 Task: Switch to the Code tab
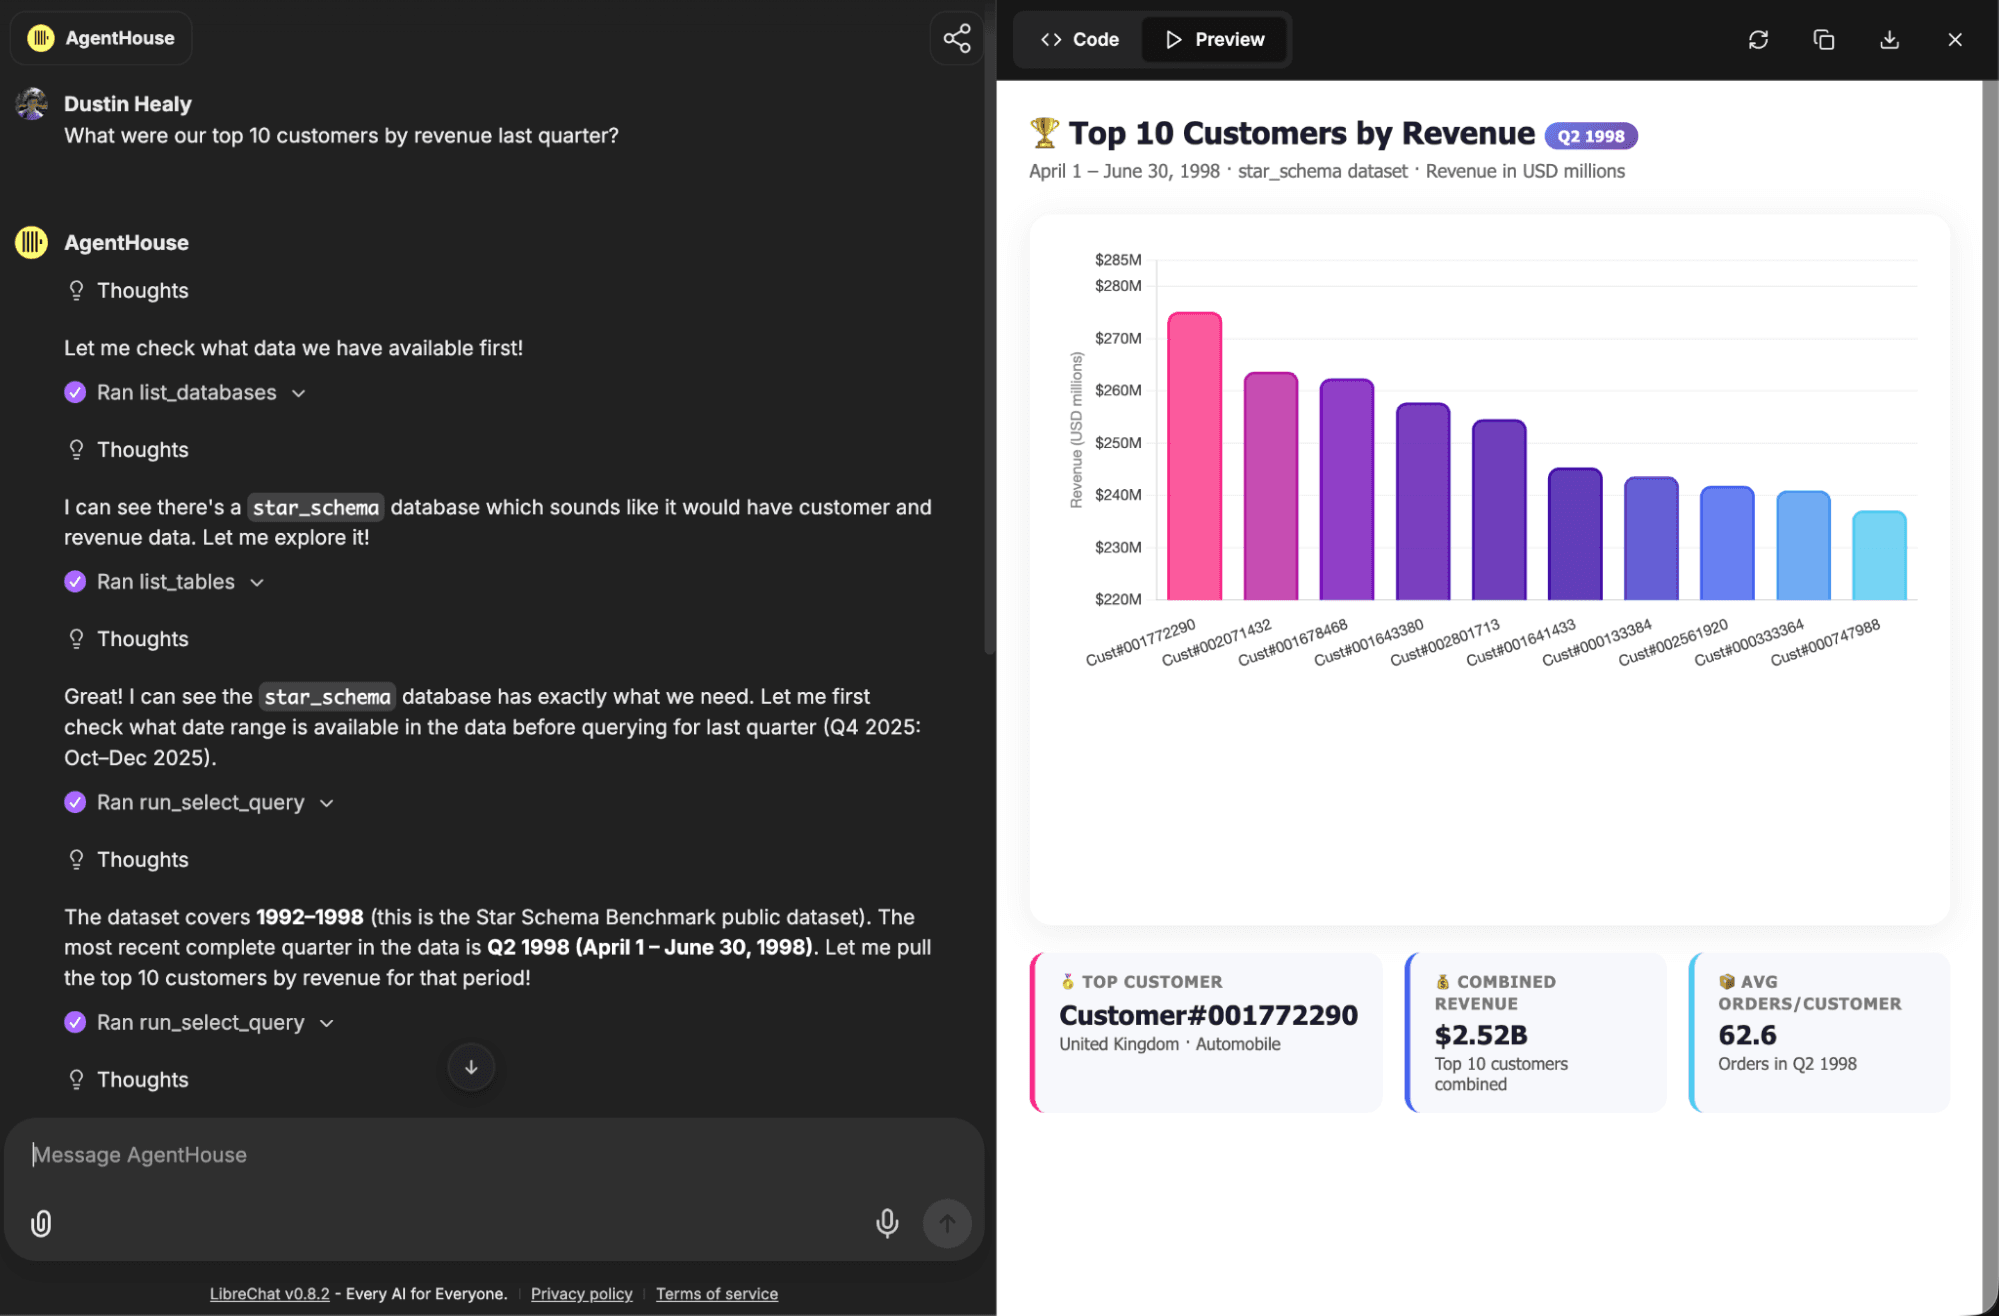[1080, 40]
